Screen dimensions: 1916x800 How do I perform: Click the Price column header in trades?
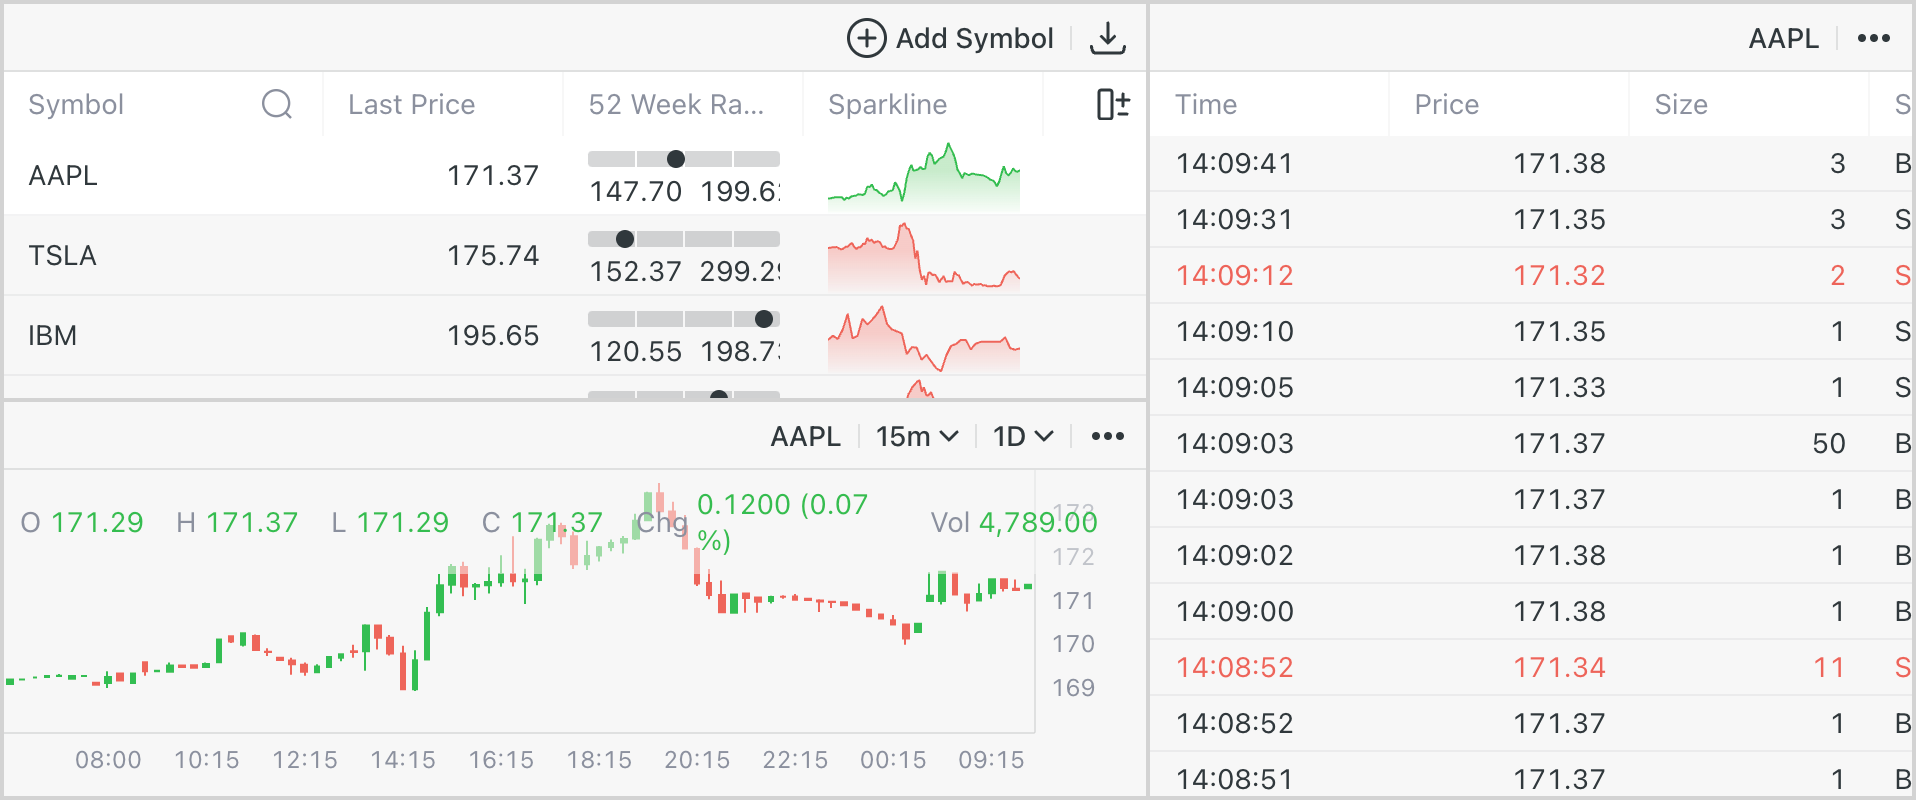point(1446,104)
